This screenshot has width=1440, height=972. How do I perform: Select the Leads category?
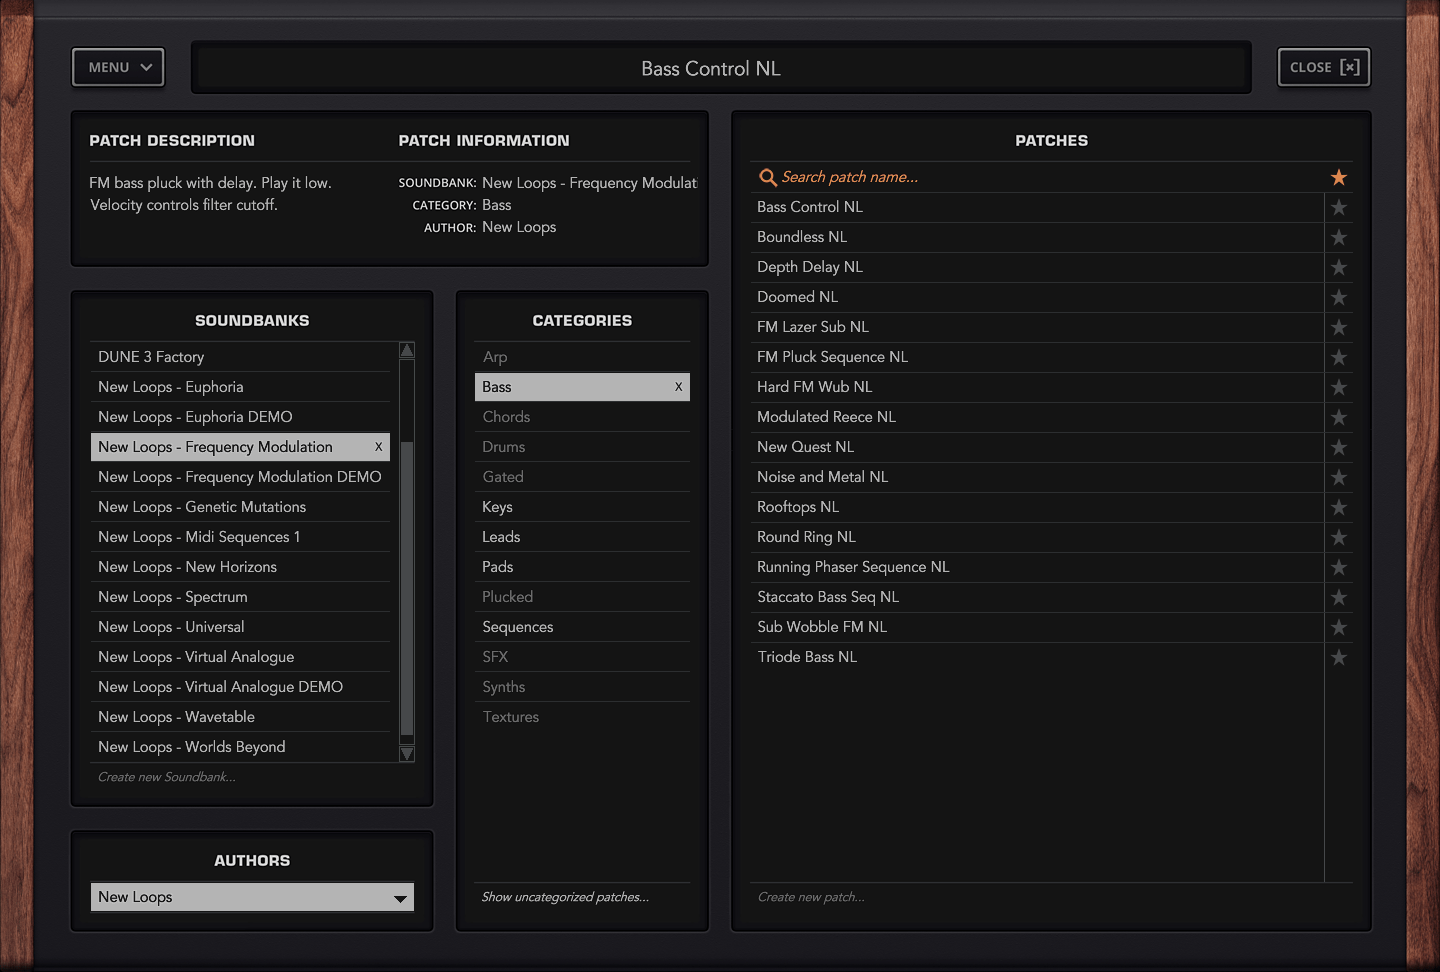pos(500,537)
